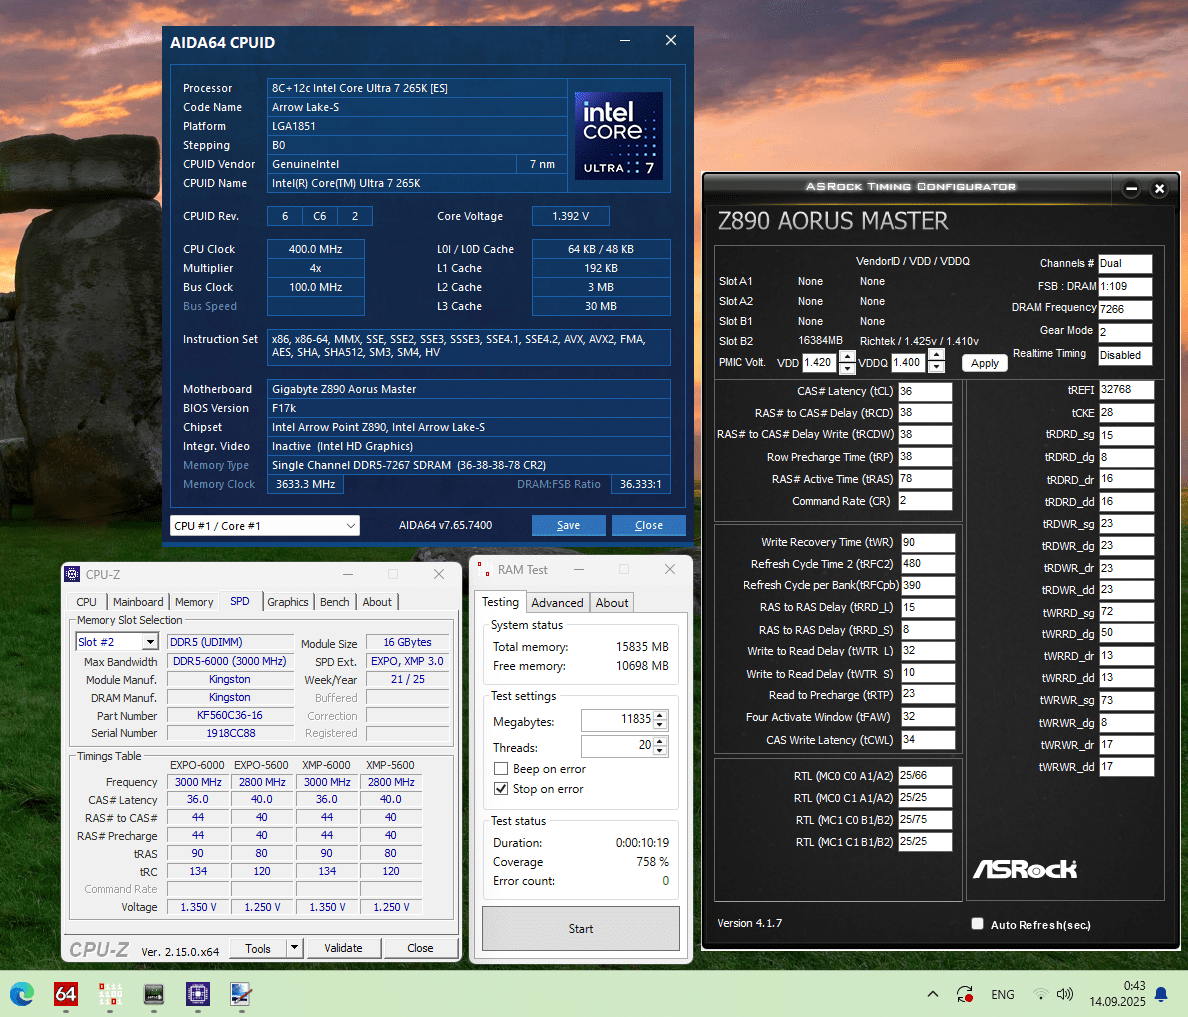Open Microsoft Edge from the taskbar
Viewport: 1188px width, 1017px height.
(22, 994)
